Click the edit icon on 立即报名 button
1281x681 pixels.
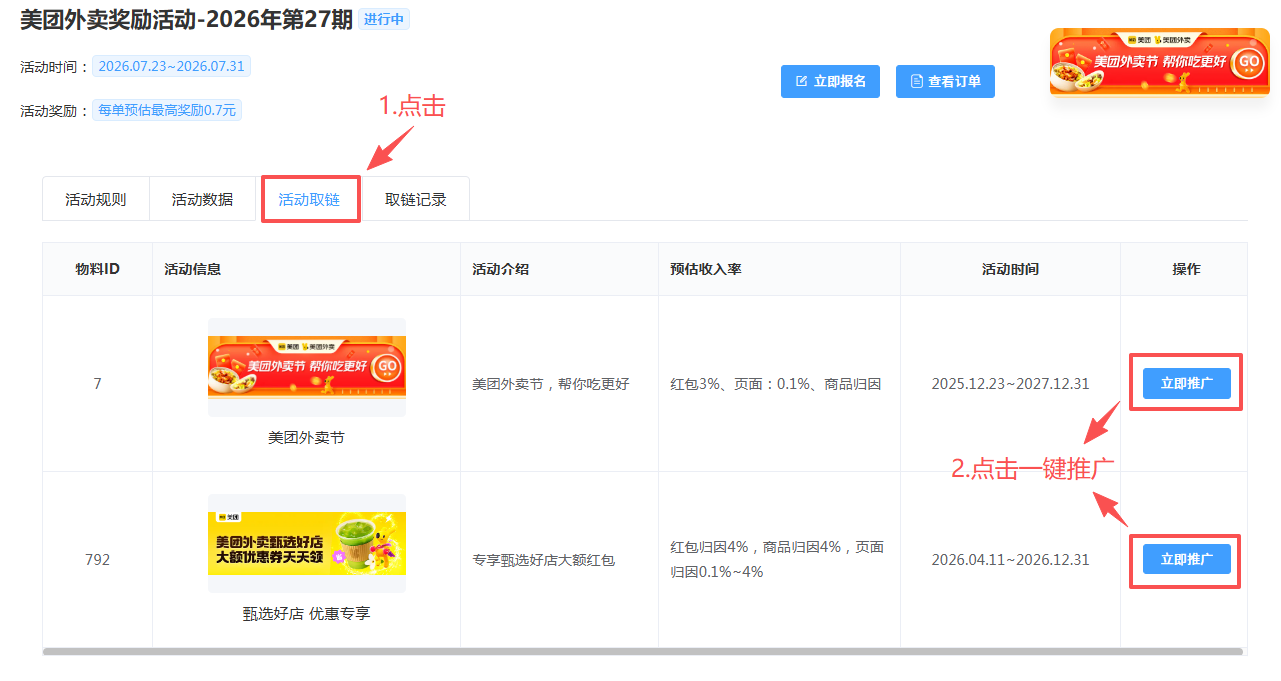(x=801, y=81)
